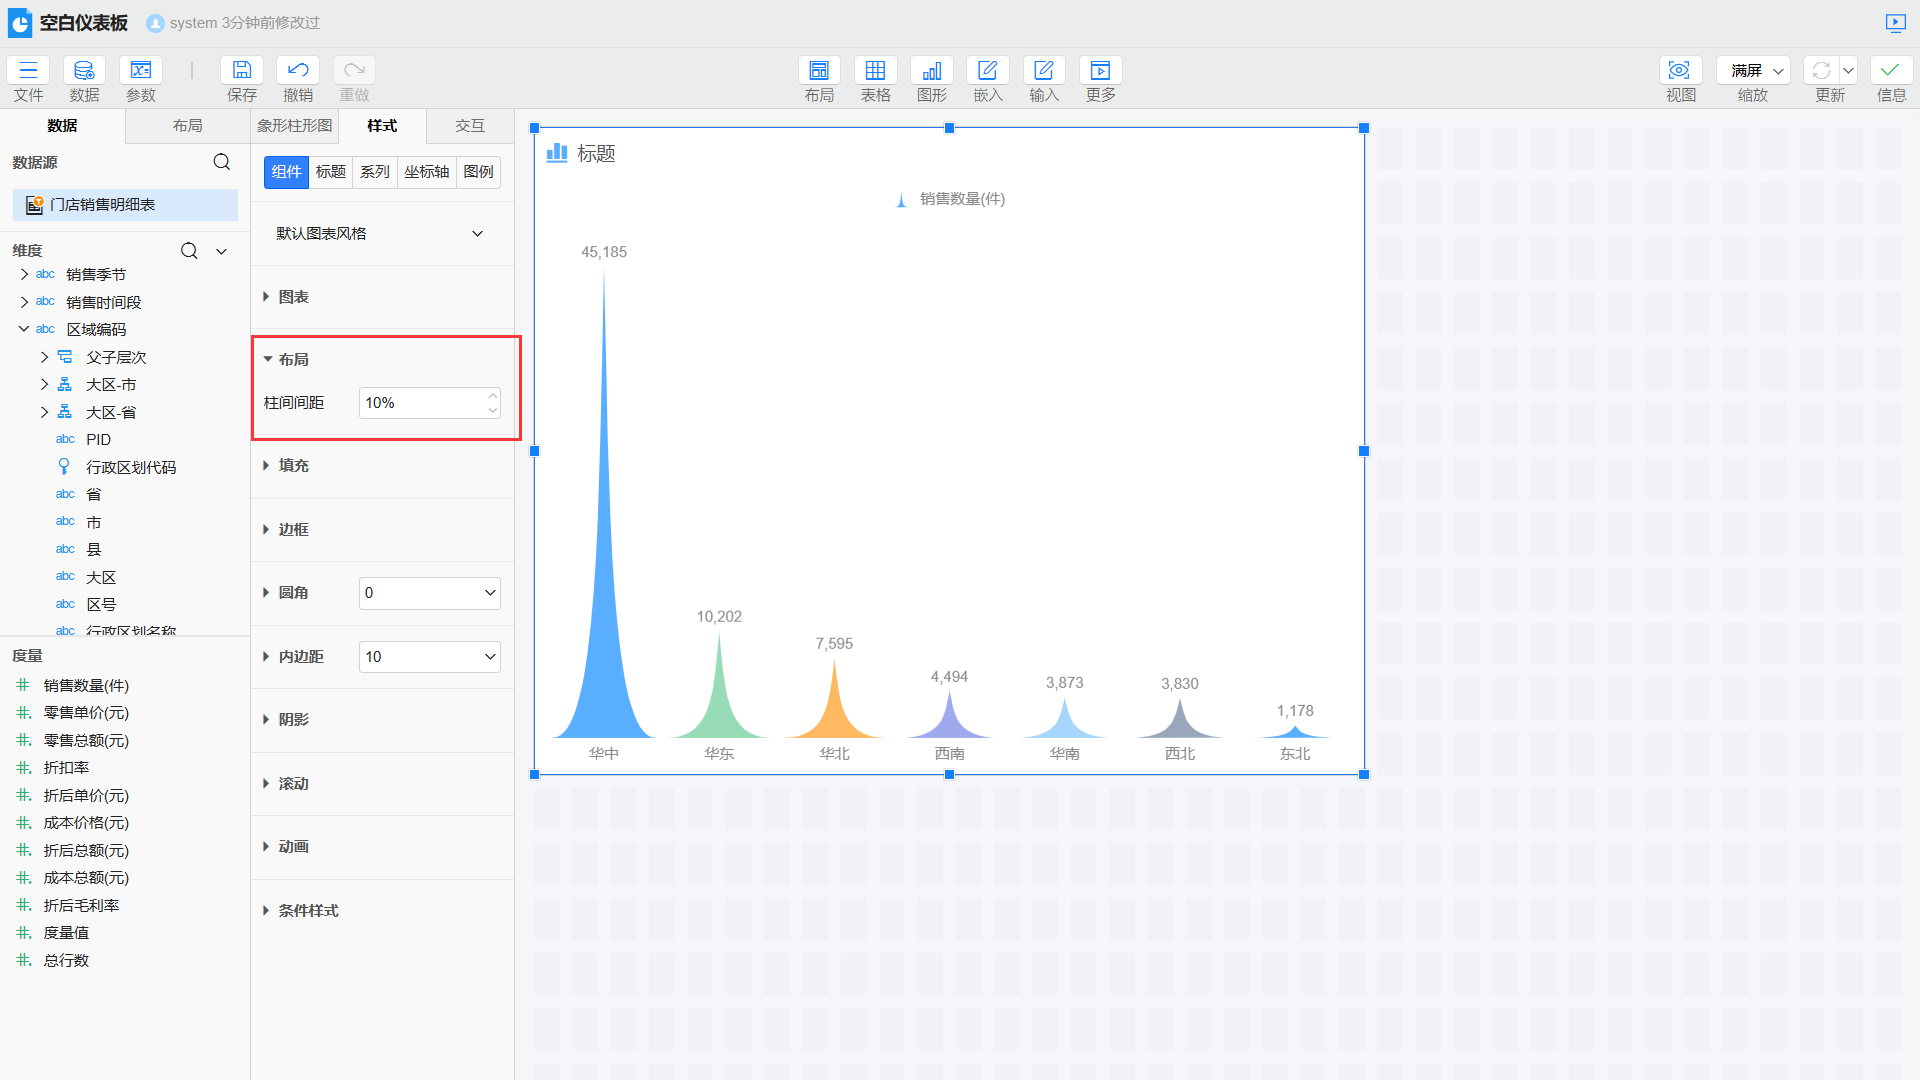
Task: Click the 销售数量(件) measure field
Action: [86, 685]
